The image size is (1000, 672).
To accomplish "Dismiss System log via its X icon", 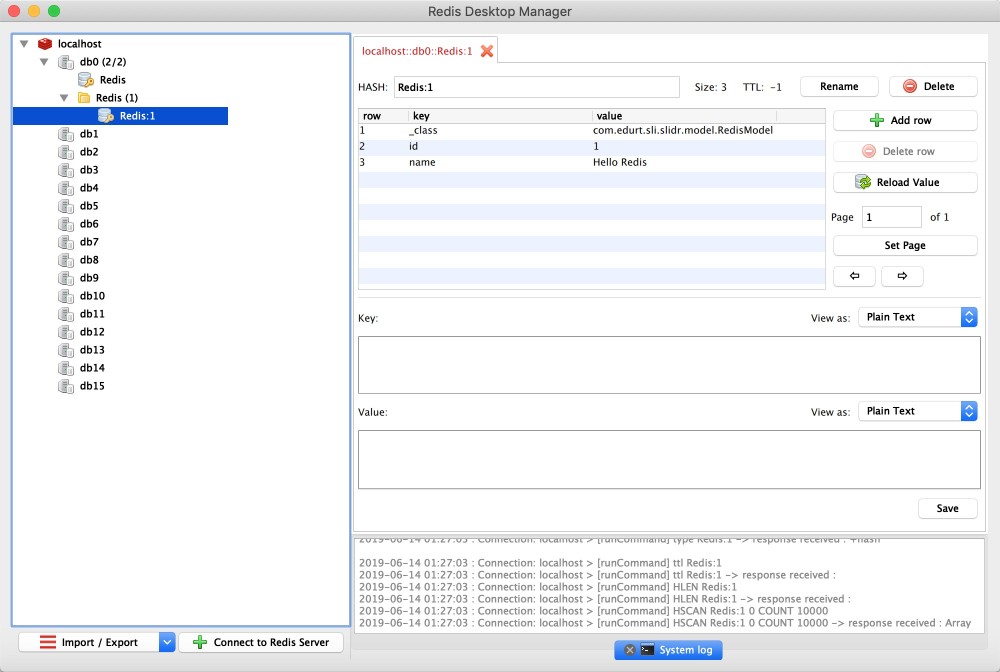I will [629, 650].
